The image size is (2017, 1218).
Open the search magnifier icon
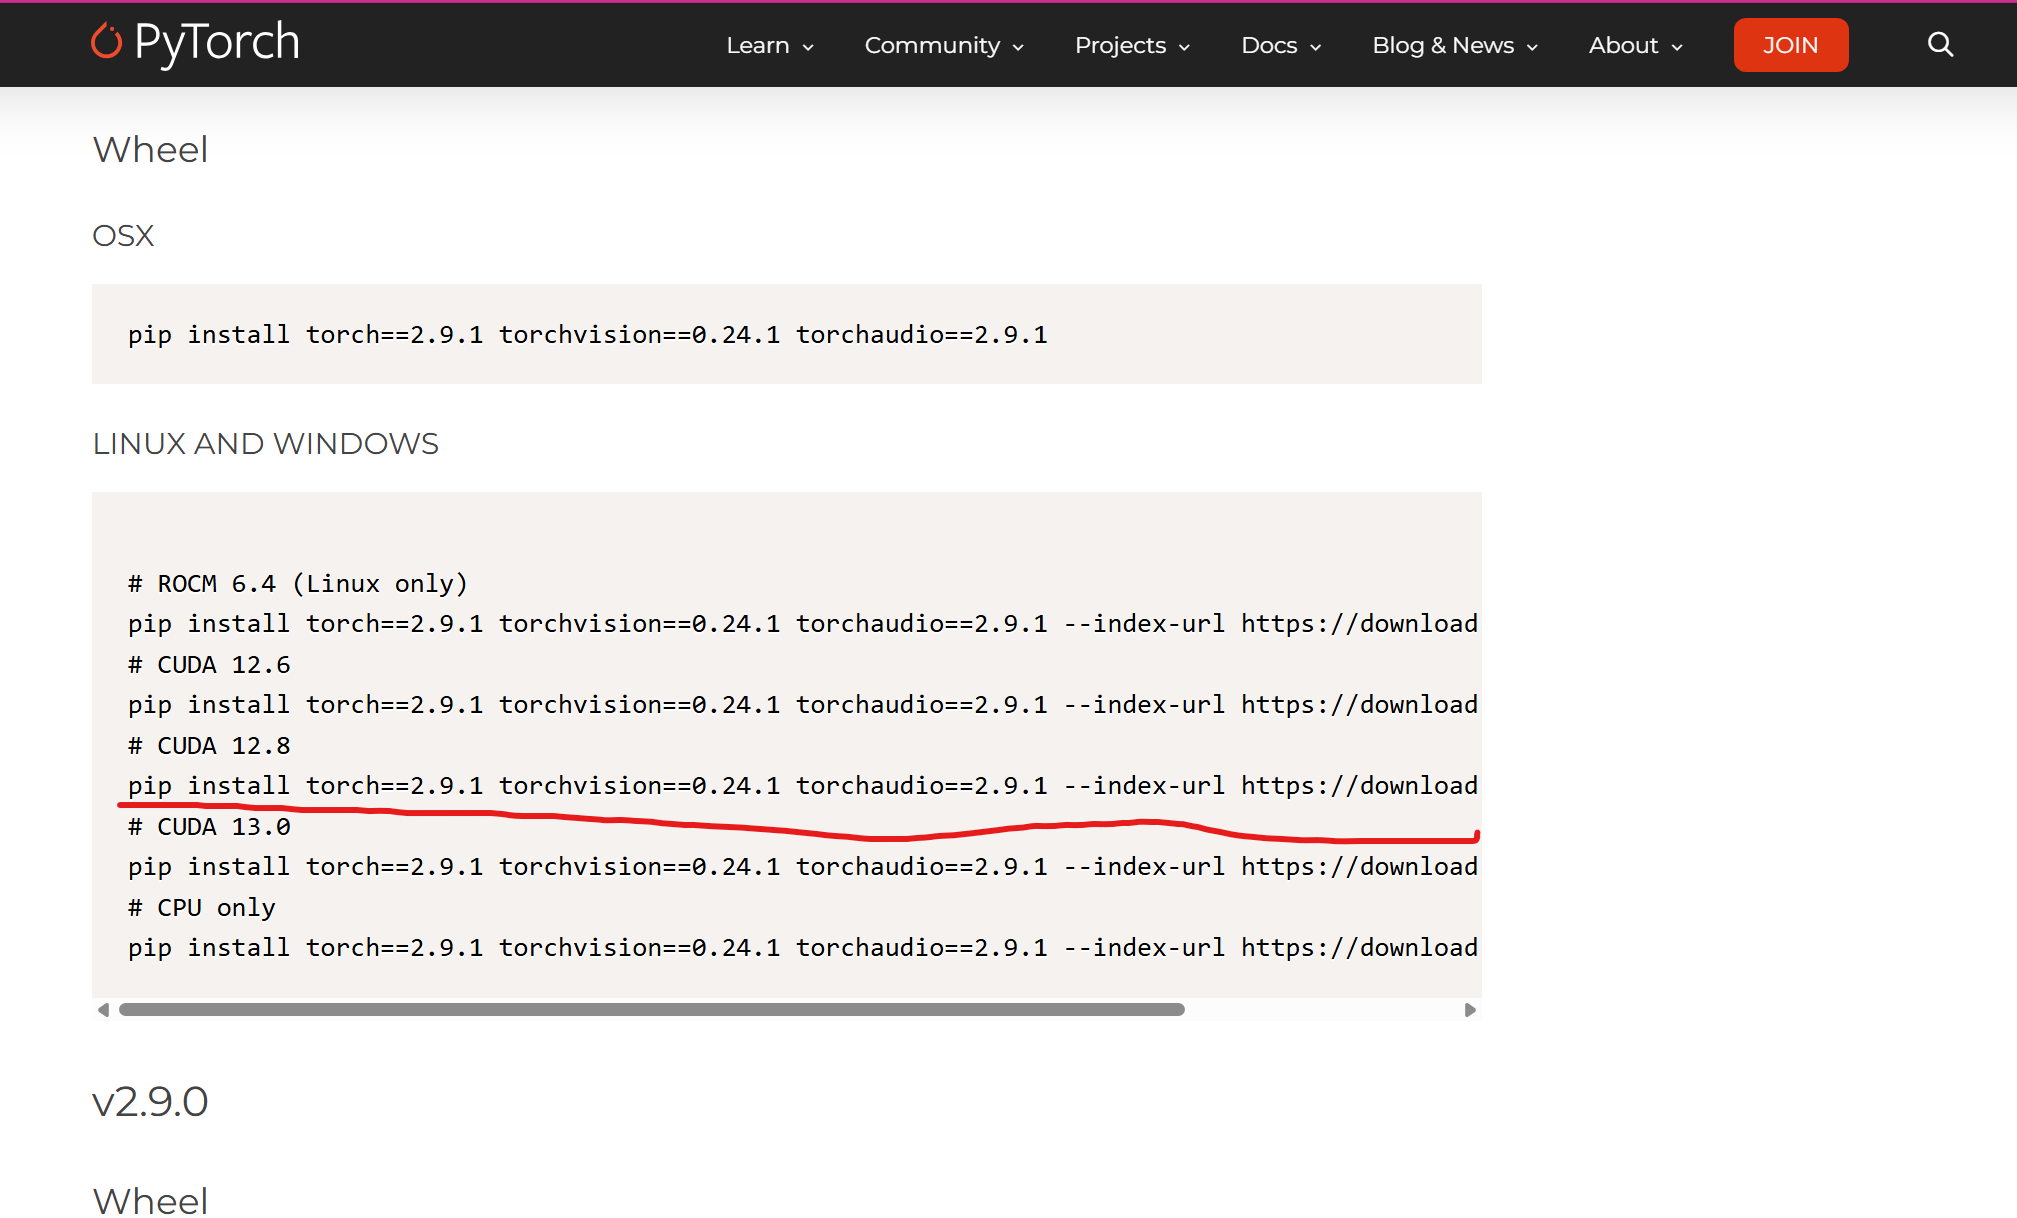click(1939, 45)
